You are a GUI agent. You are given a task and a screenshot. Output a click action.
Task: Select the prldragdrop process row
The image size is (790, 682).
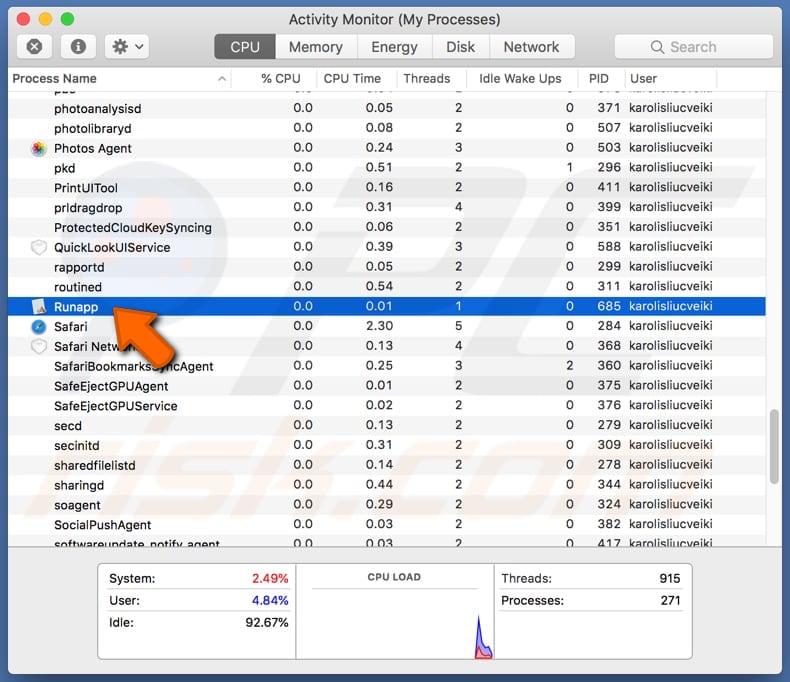(387, 208)
